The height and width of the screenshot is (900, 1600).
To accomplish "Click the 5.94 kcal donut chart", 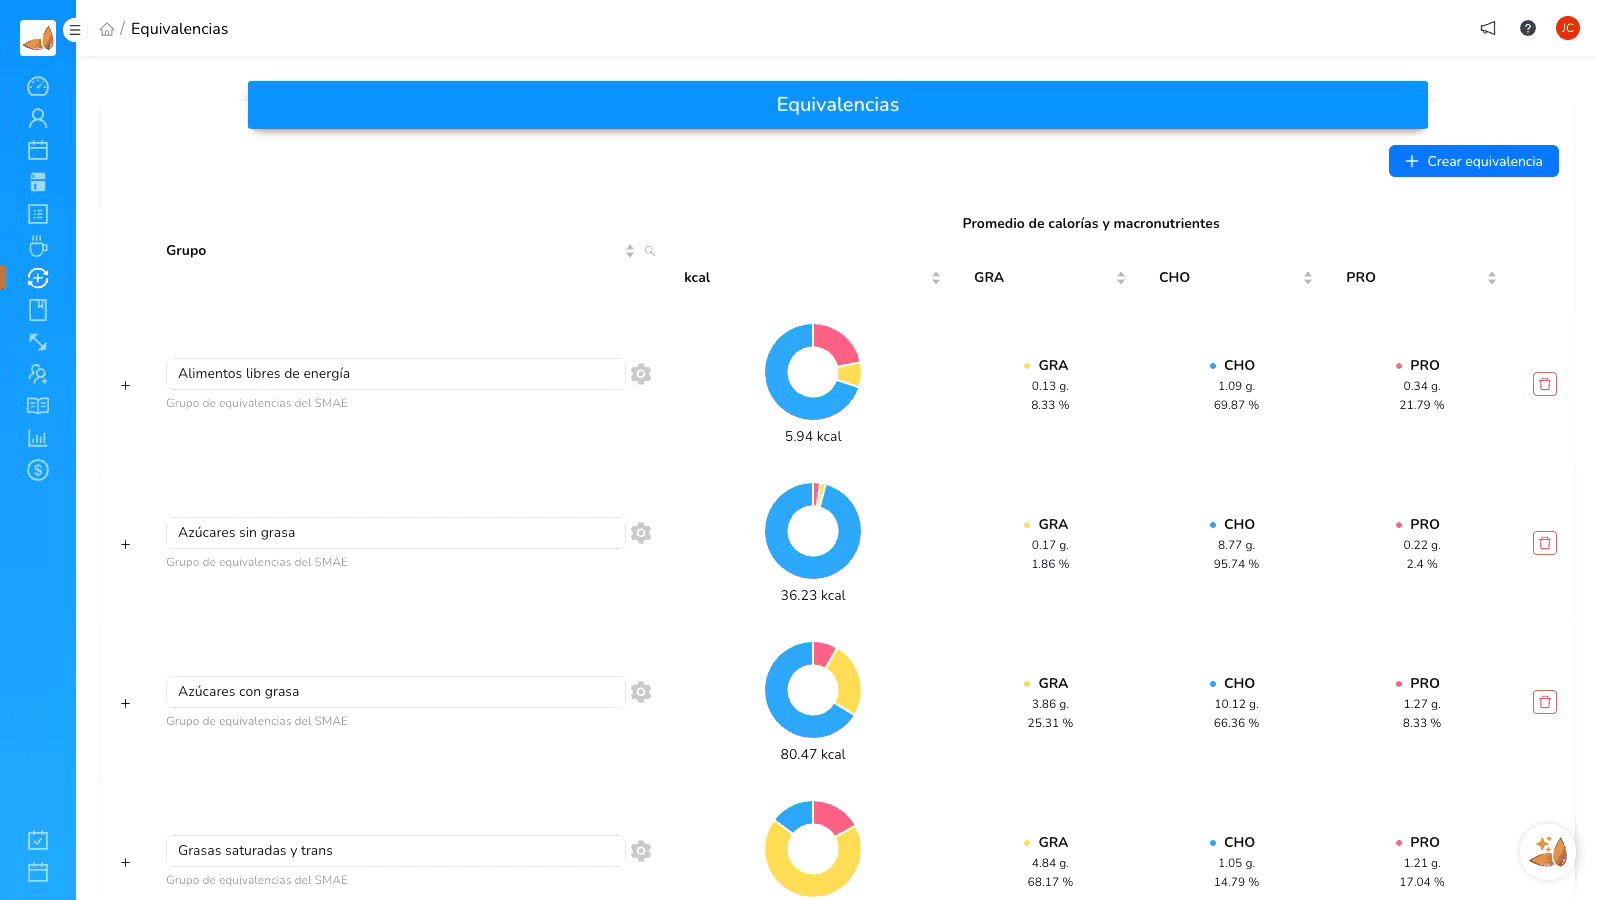I will point(813,372).
